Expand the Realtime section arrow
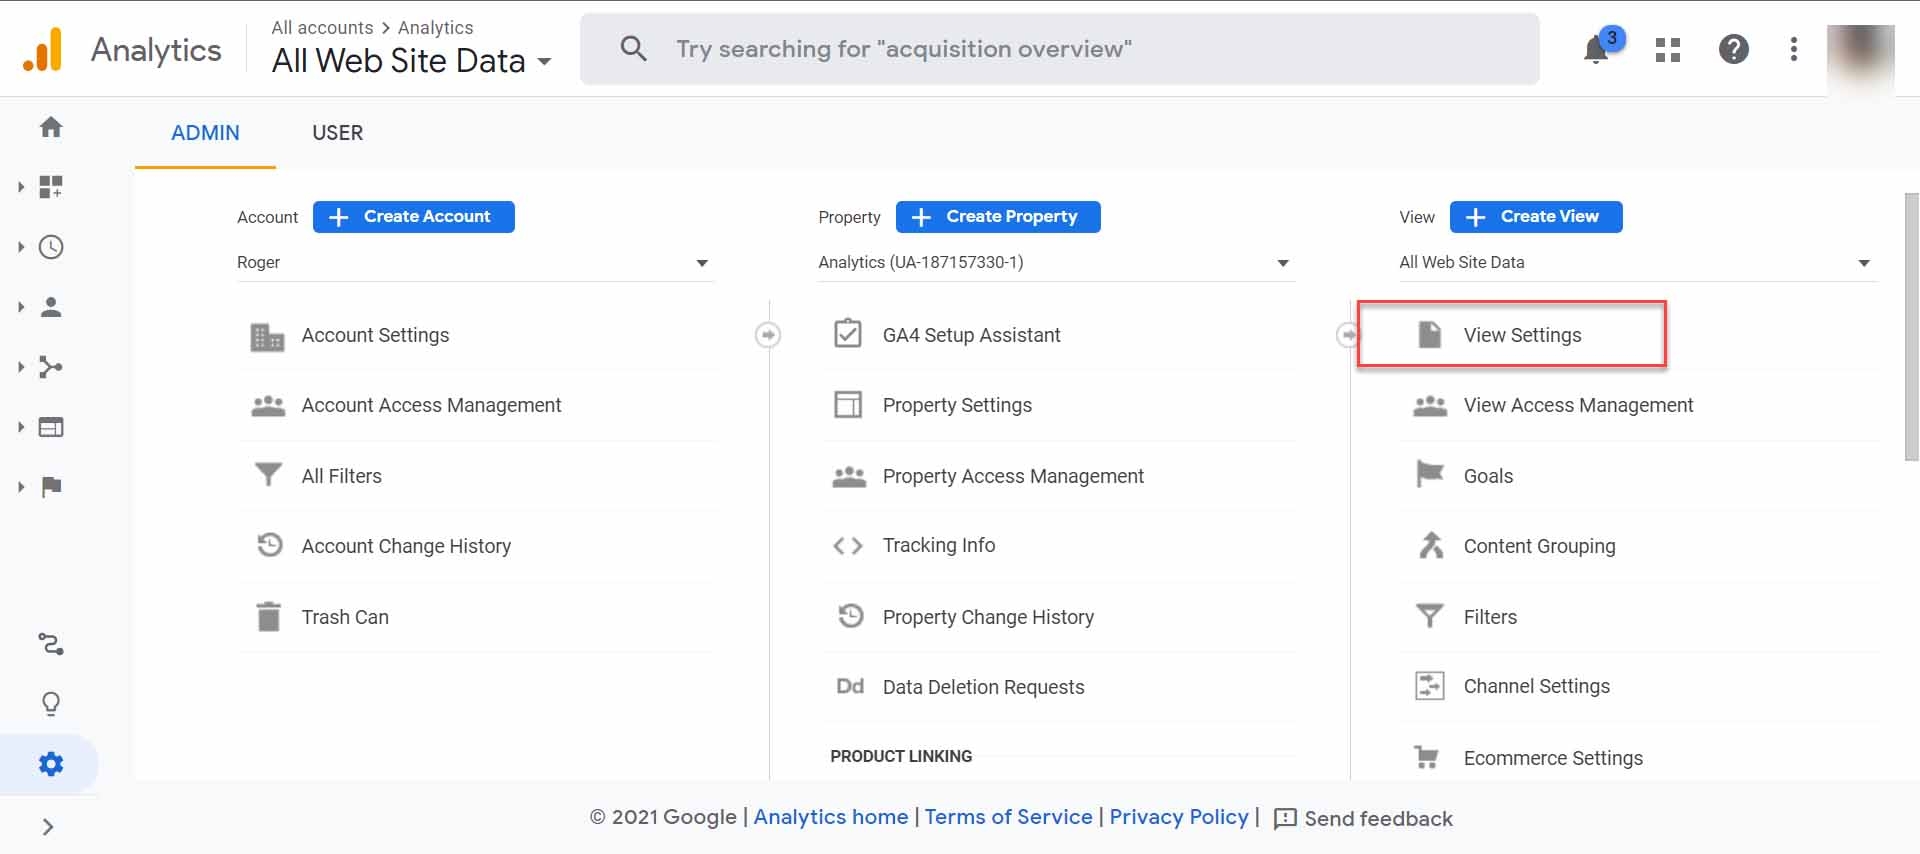Screen dimensions: 1920x854 (x=21, y=247)
